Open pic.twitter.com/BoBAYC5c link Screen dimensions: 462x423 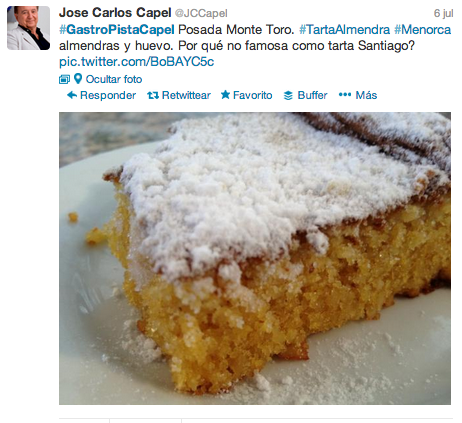click(x=136, y=62)
